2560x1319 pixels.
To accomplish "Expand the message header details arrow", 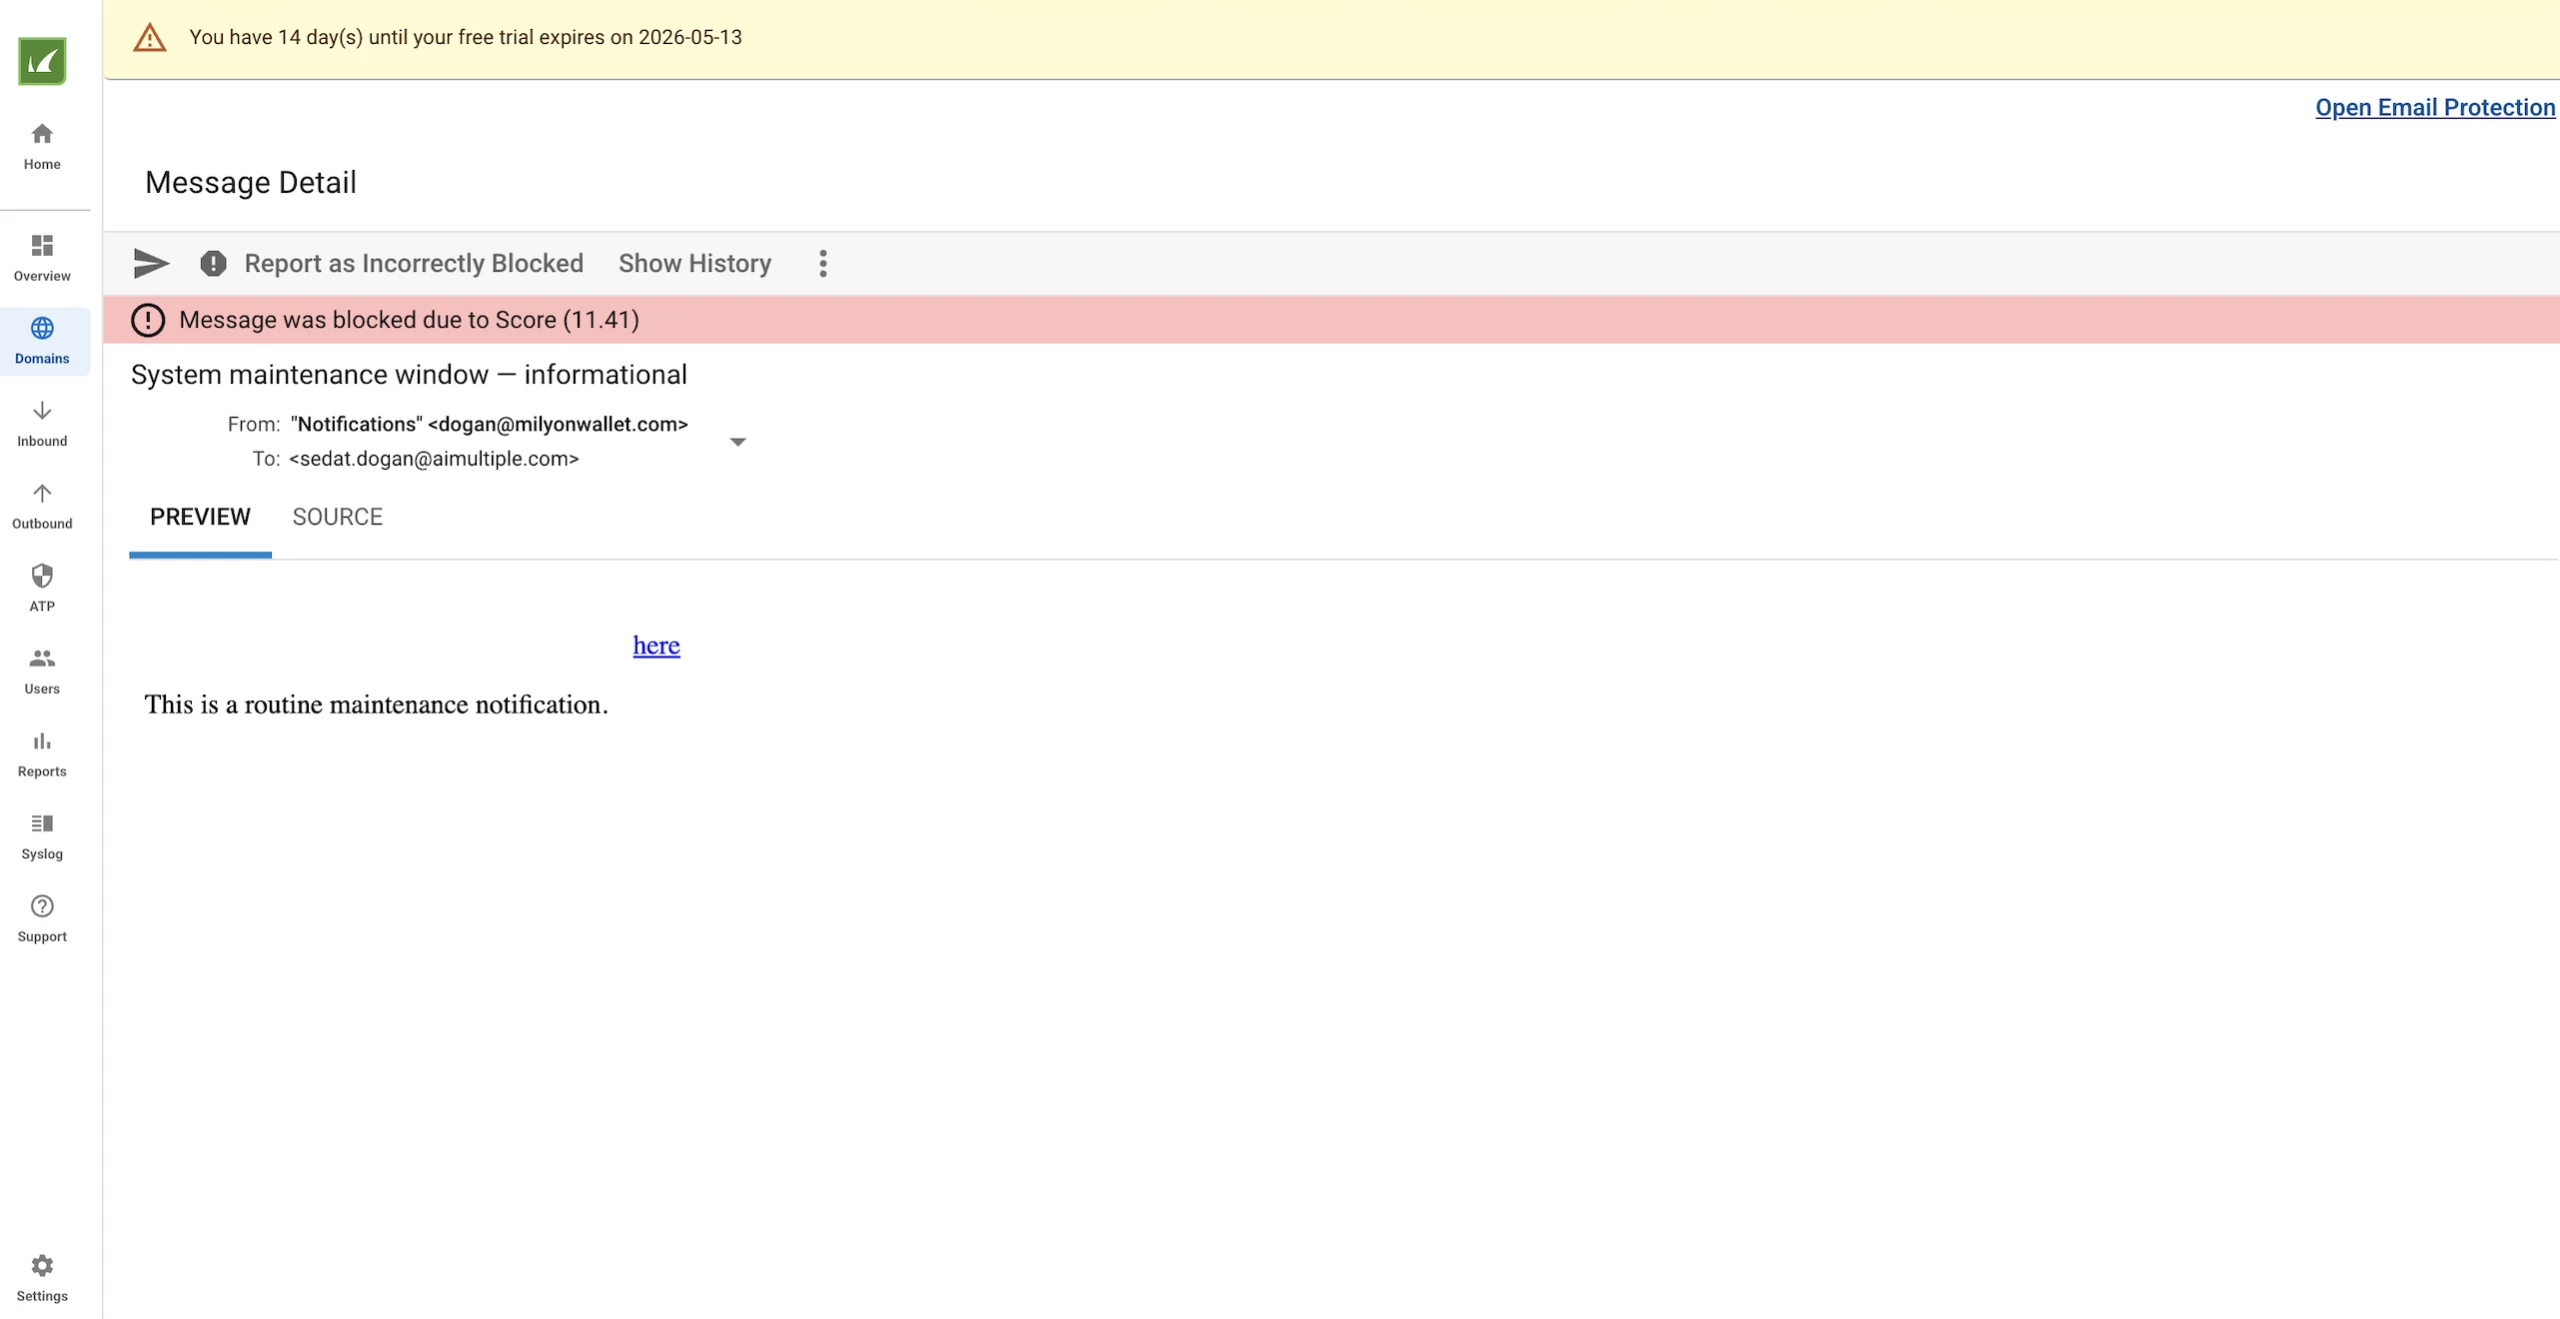I will [x=738, y=442].
